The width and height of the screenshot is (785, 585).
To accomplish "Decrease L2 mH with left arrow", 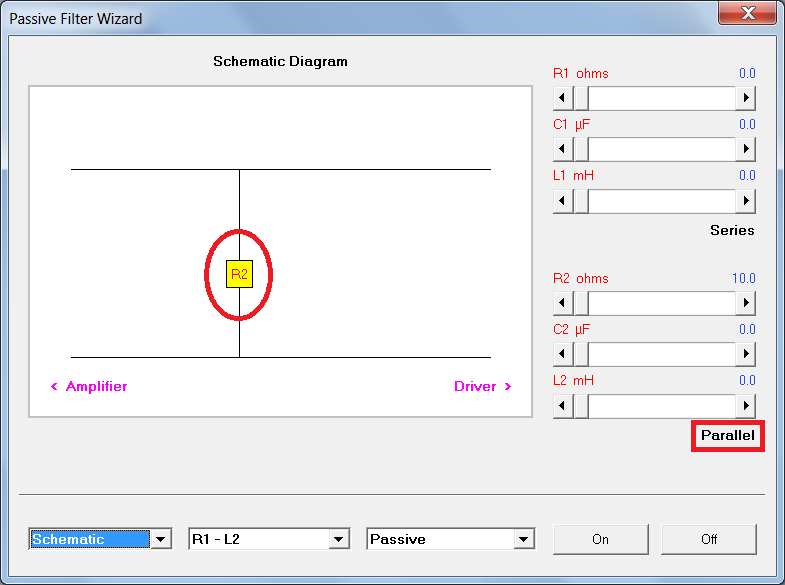I will coord(563,405).
